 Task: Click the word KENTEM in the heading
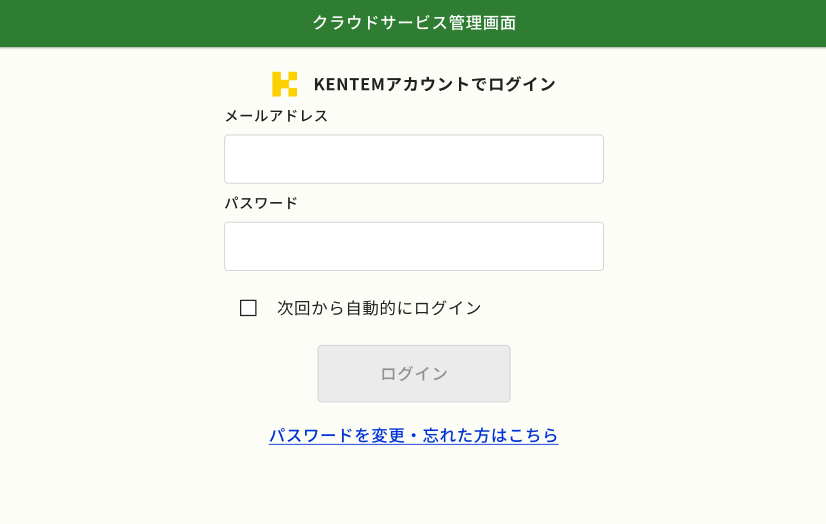click(x=349, y=84)
